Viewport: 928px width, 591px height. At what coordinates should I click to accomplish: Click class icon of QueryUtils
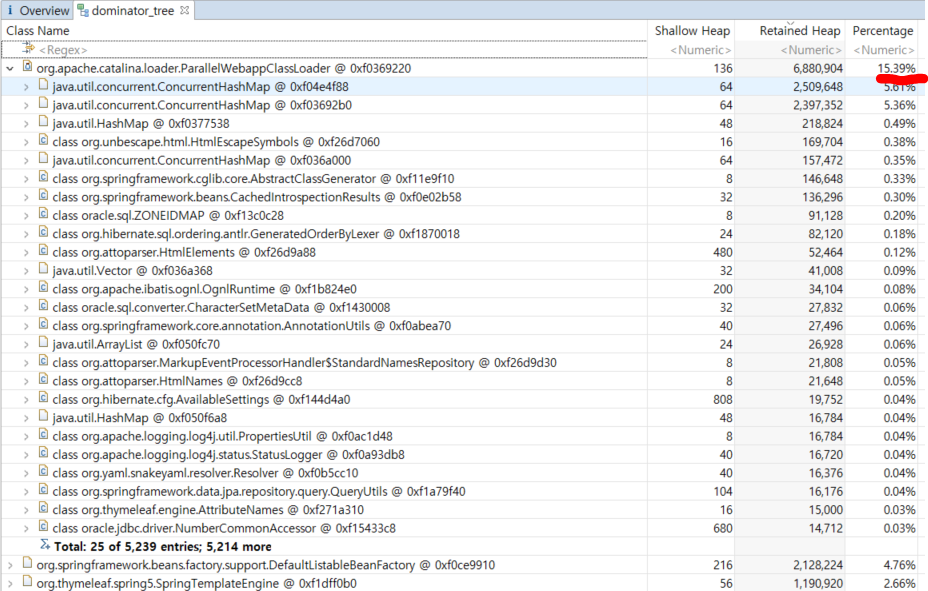click(43, 490)
